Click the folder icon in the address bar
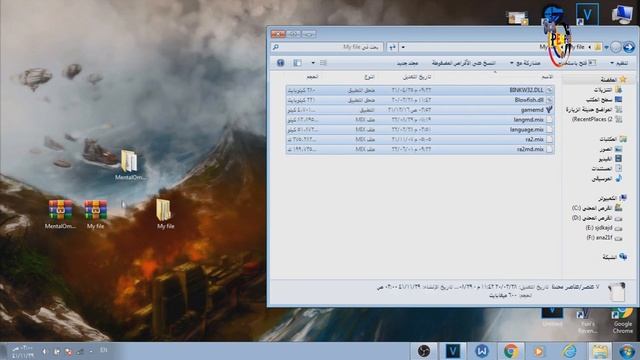Screen dimensions: 640x360 [598, 47]
